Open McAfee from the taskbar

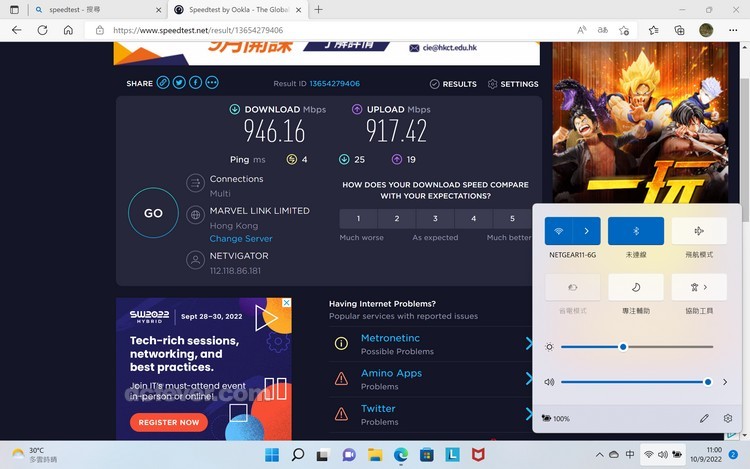click(x=478, y=455)
